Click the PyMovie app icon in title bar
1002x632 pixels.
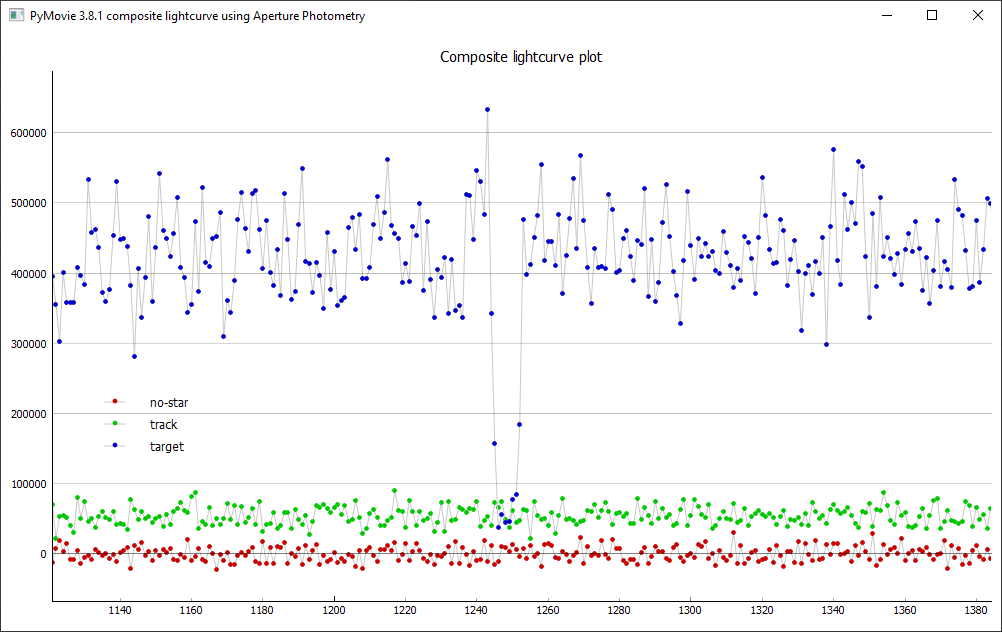(16, 16)
